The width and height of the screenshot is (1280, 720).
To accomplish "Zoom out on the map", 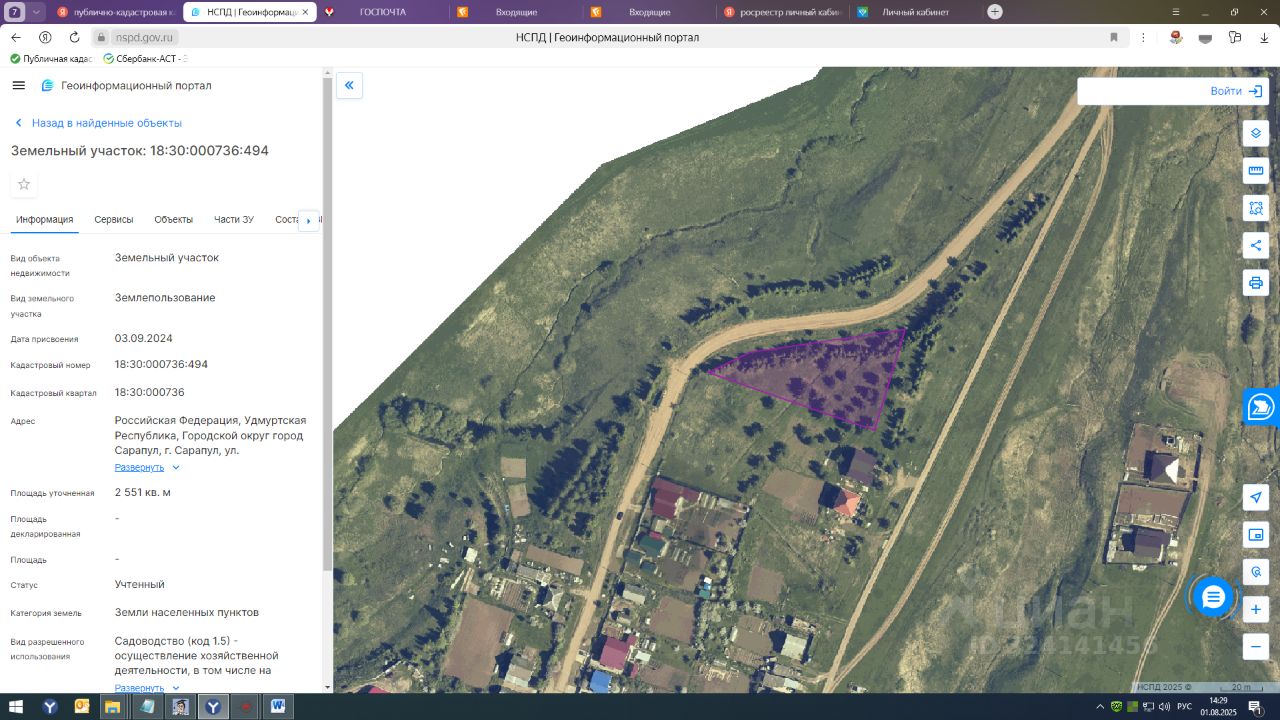I will (x=1256, y=647).
